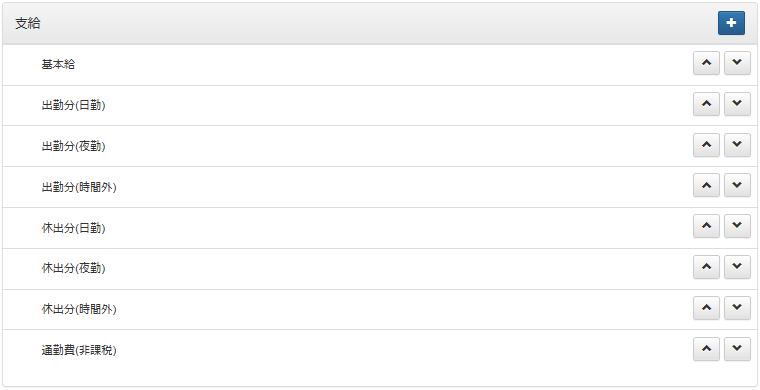The height and width of the screenshot is (390, 760).
Task: Shift 出勤分(夜勤) upward with arrow
Action: [706, 145]
